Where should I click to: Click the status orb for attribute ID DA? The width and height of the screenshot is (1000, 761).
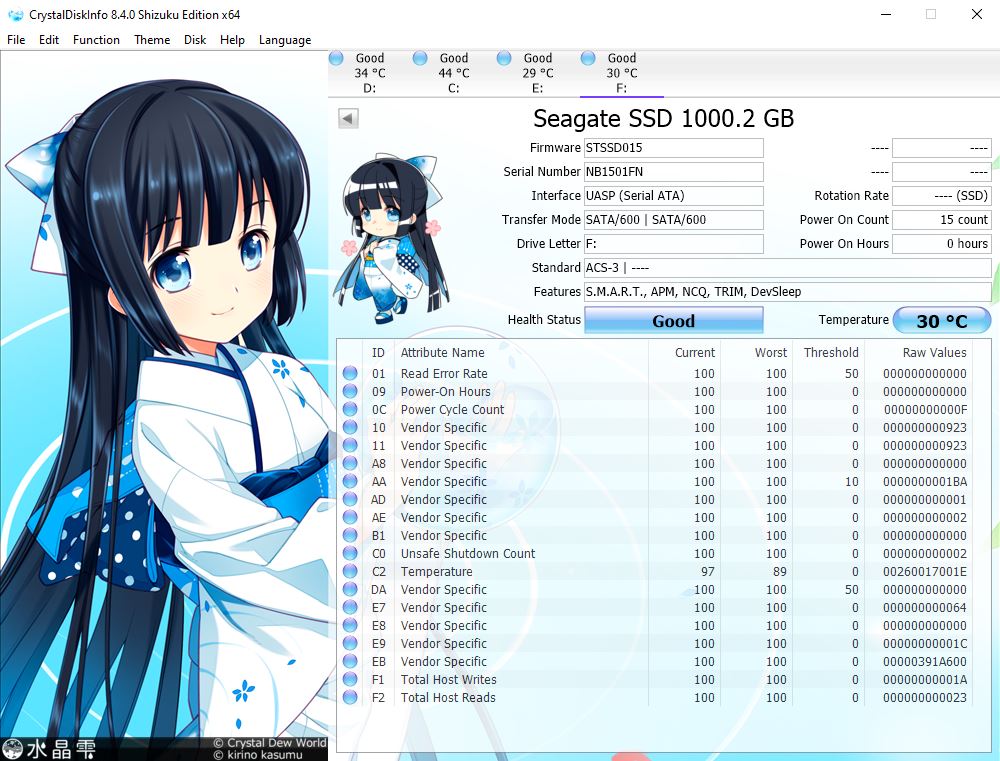(x=350, y=589)
